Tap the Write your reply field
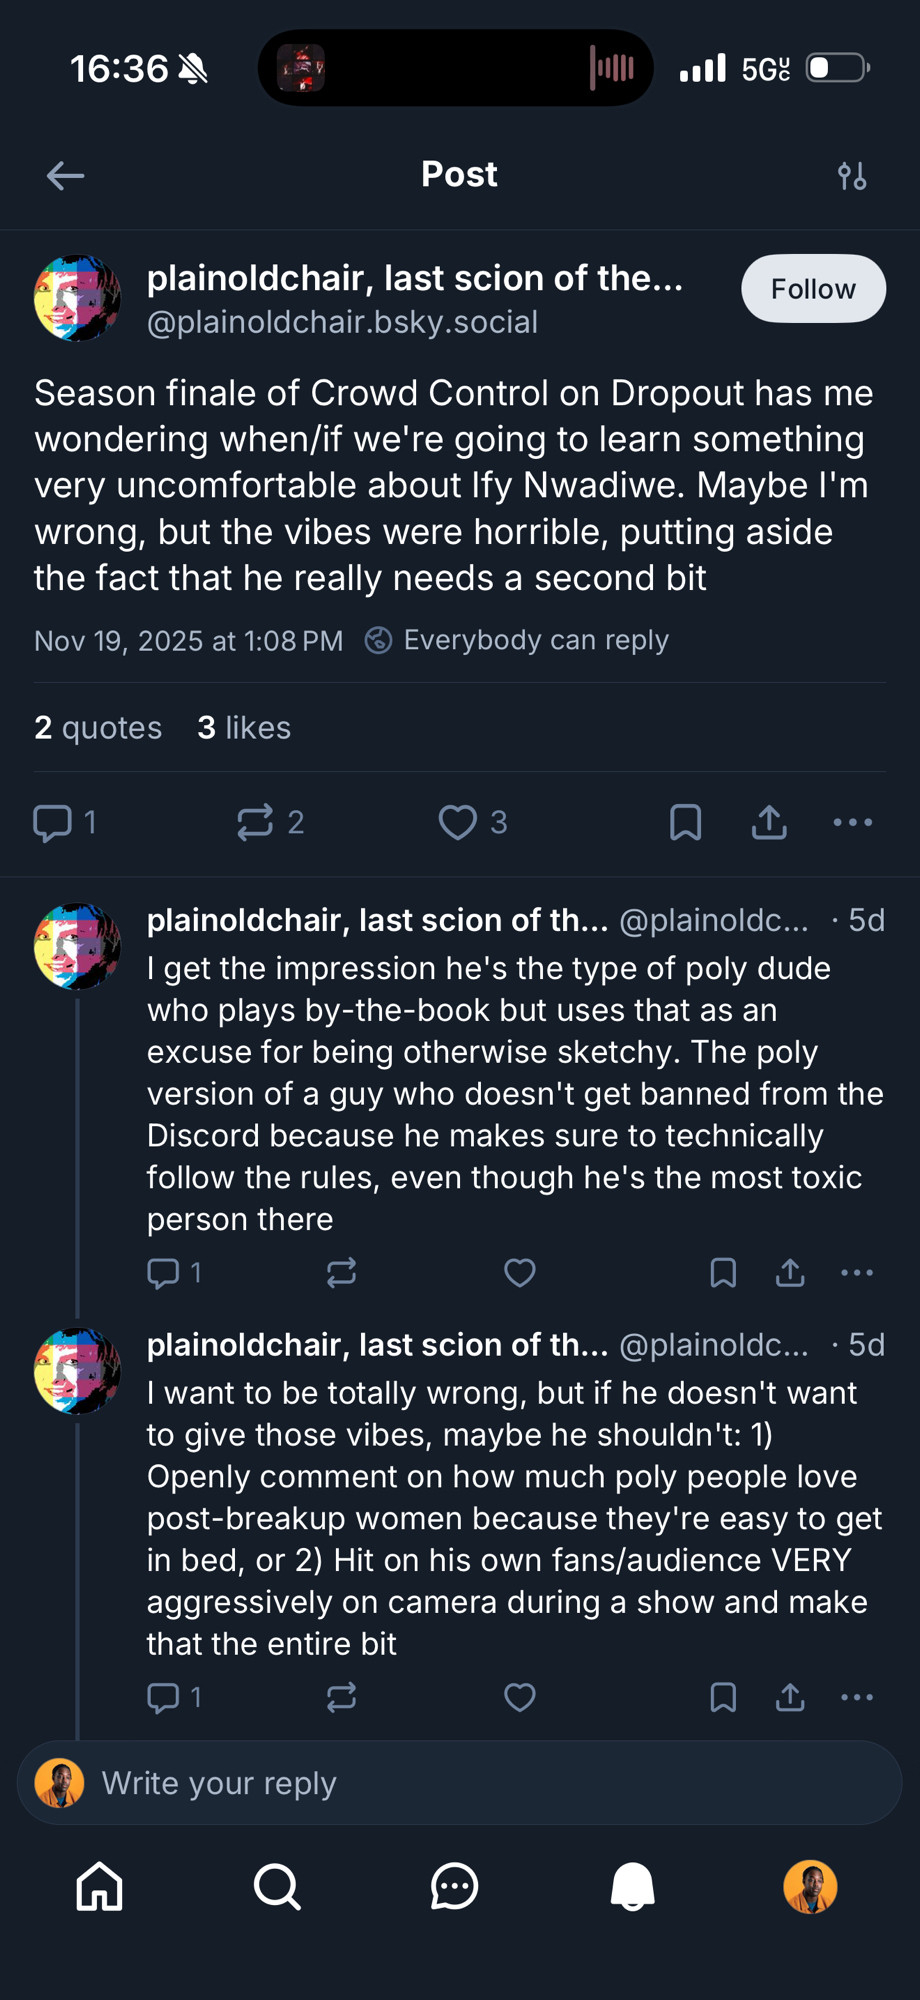920x2000 pixels. [x=460, y=1783]
